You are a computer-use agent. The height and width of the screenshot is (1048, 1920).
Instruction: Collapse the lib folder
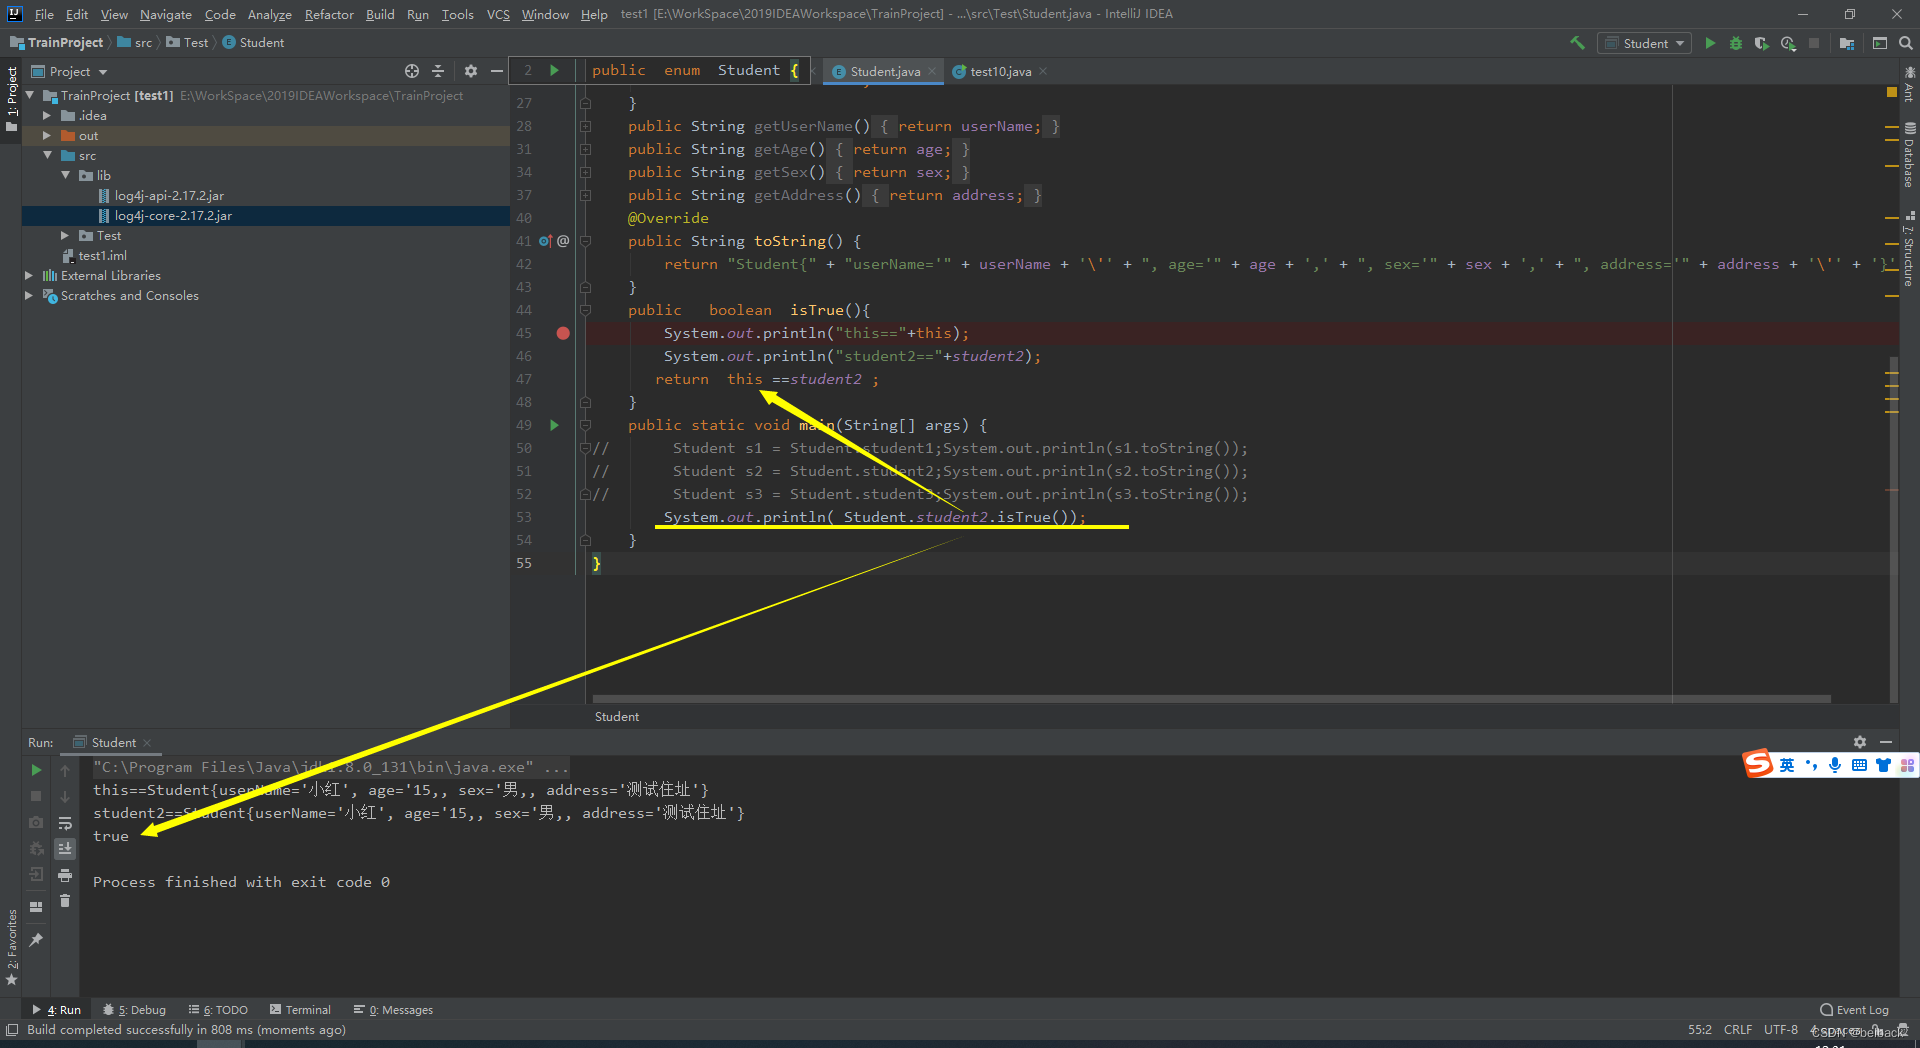(x=65, y=175)
